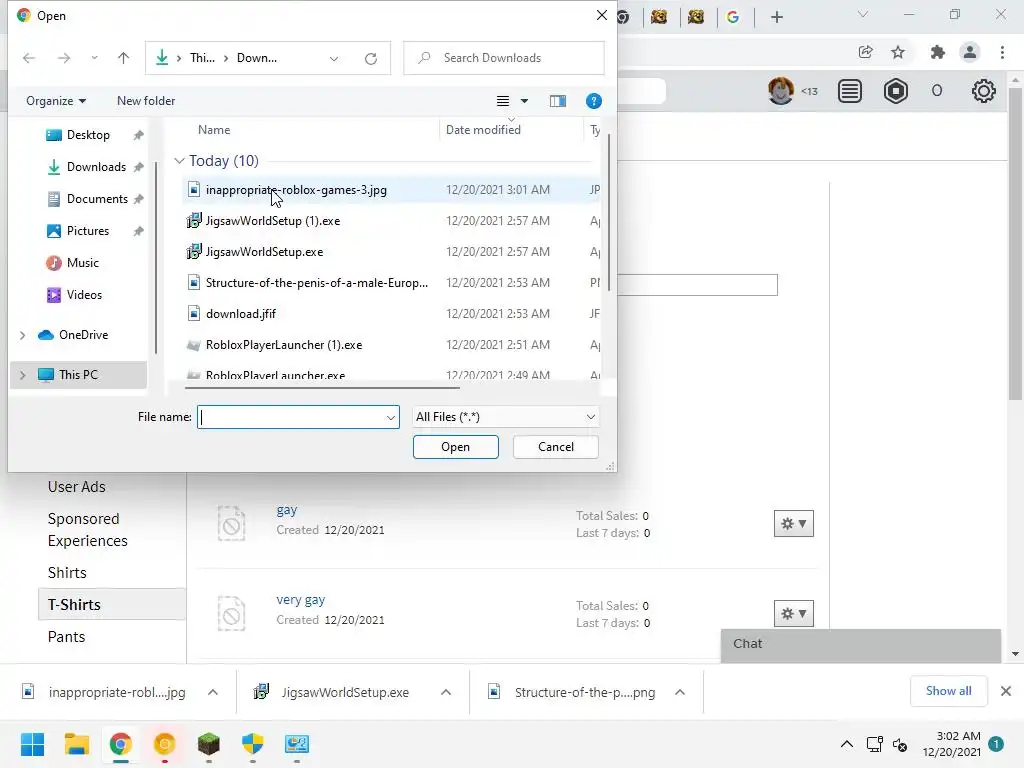
Task: Go back in the Open dialog
Action: [x=29, y=58]
